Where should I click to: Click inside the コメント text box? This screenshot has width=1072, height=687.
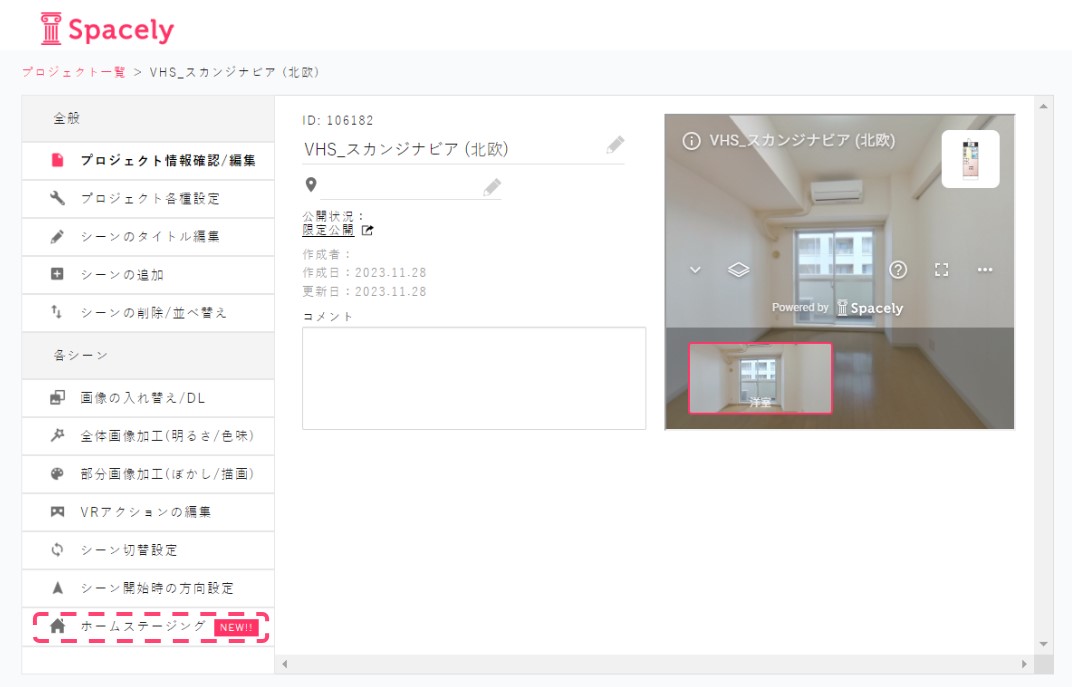tap(474, 378)
